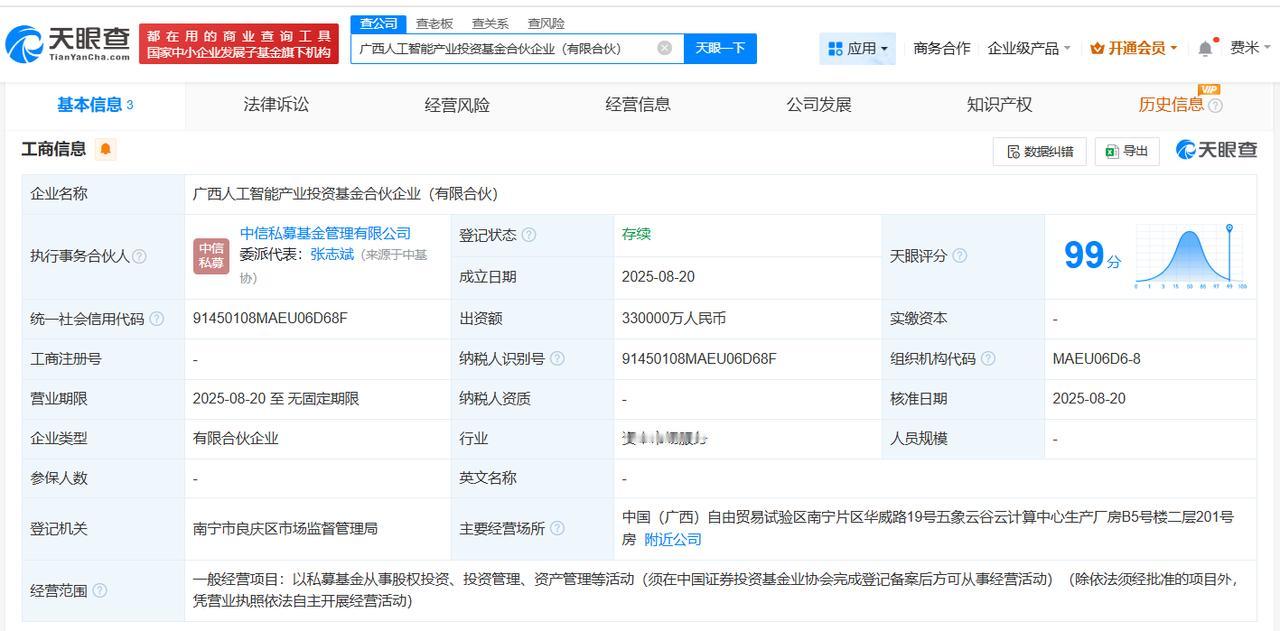Click the red banner 都在用的商业查询工具

coord(239,44)
